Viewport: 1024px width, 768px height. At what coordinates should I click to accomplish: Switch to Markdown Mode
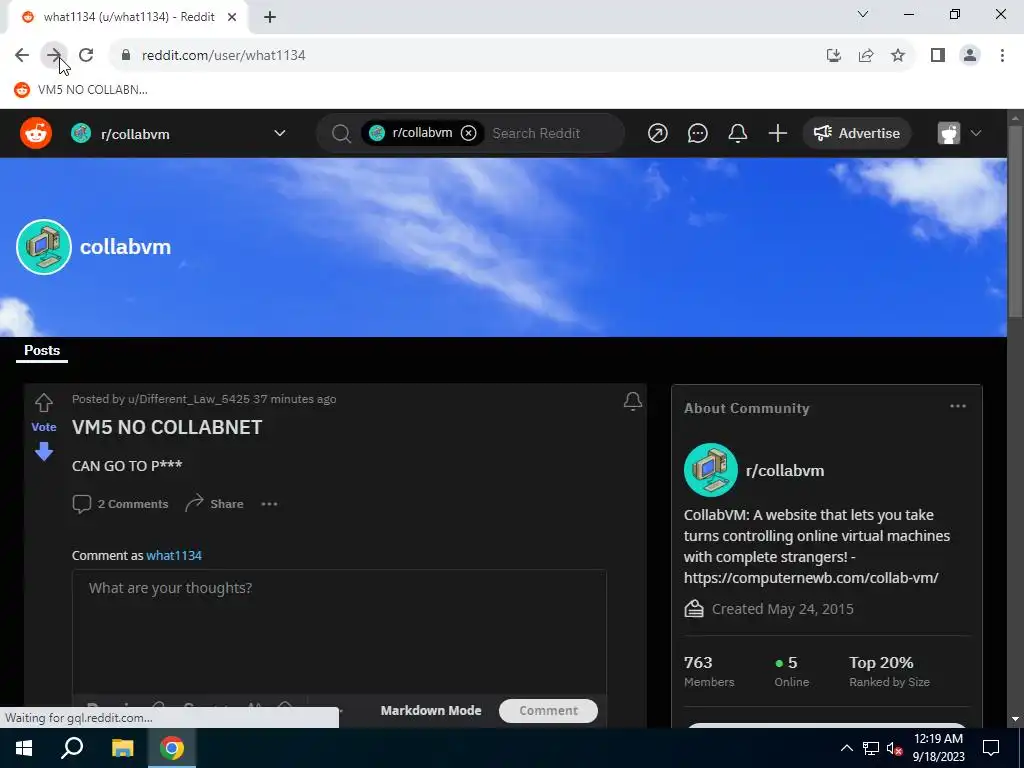click(x=431, y=711)
